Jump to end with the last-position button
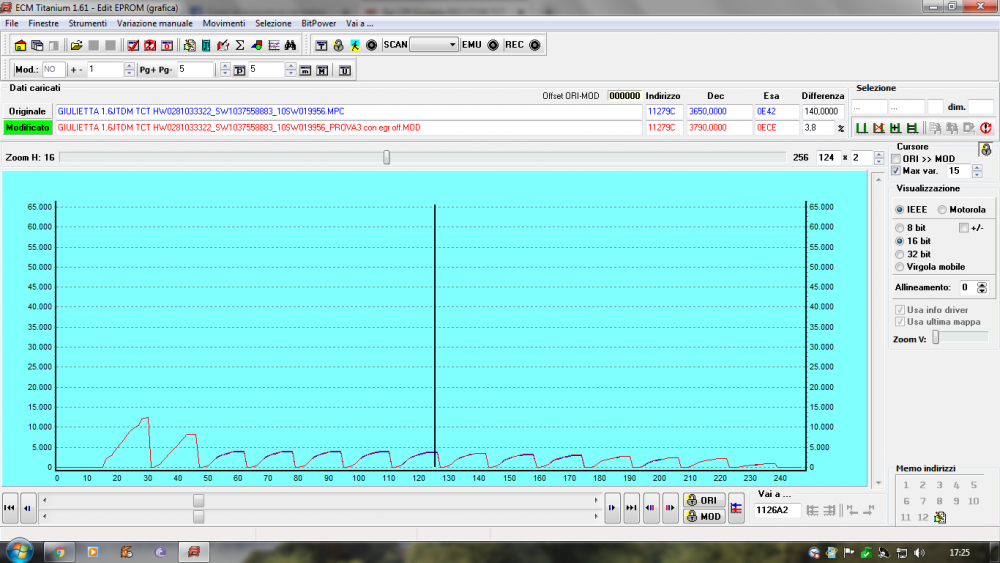 [x=631, y=508]
